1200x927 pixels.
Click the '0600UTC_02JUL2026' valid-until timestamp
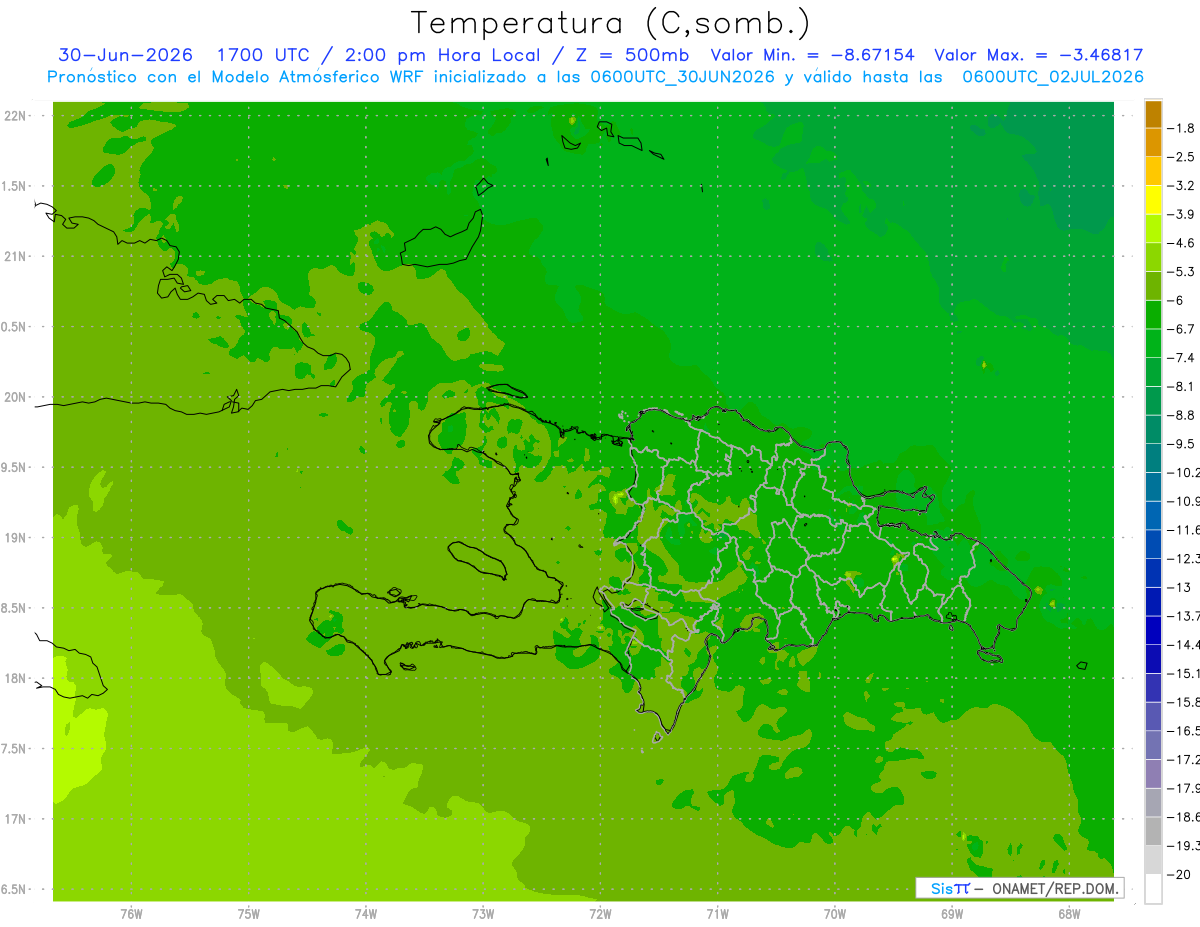point(1053,77)
